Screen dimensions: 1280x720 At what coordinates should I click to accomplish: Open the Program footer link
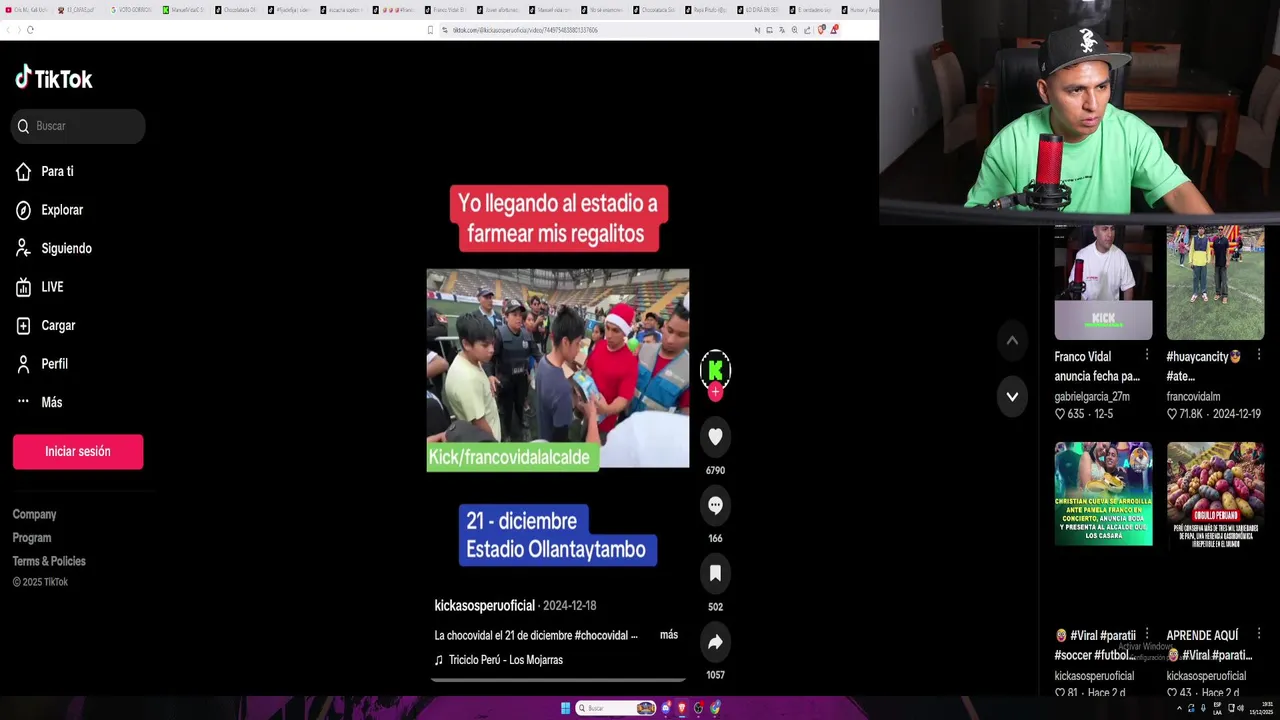point(32,538)
